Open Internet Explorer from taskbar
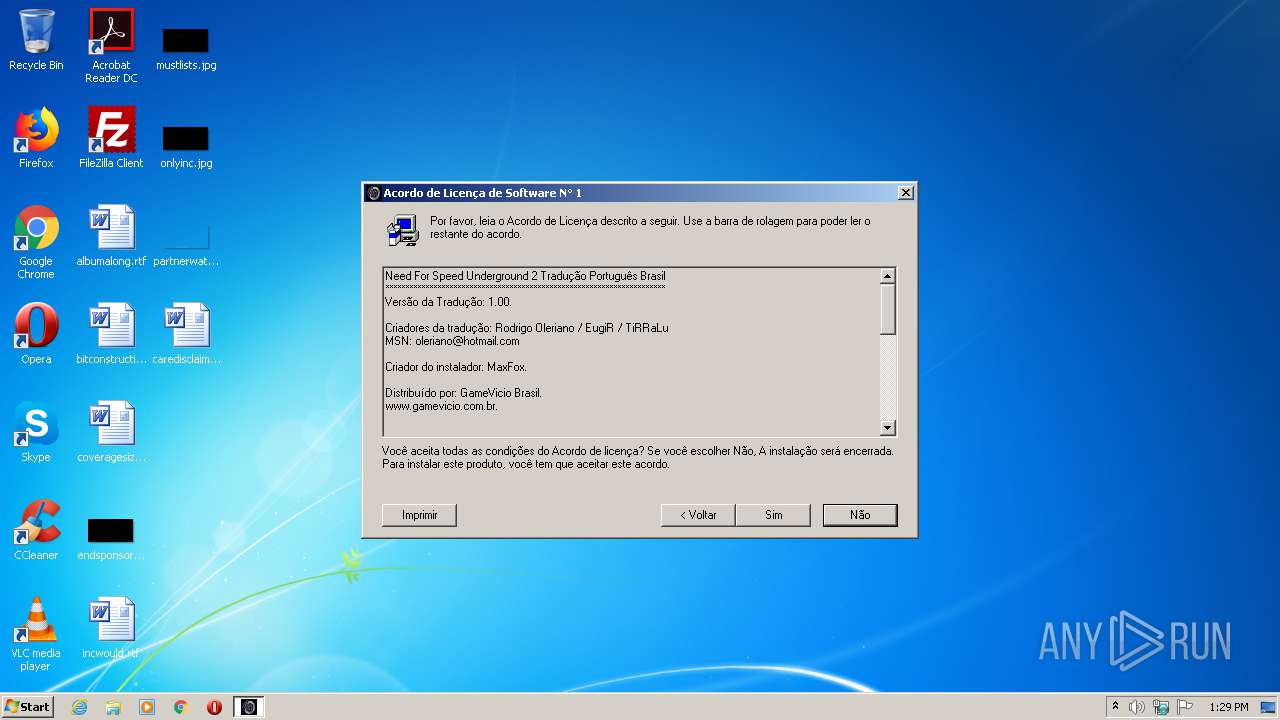The width and height of the screenshot is (1280, 720). 80,707
